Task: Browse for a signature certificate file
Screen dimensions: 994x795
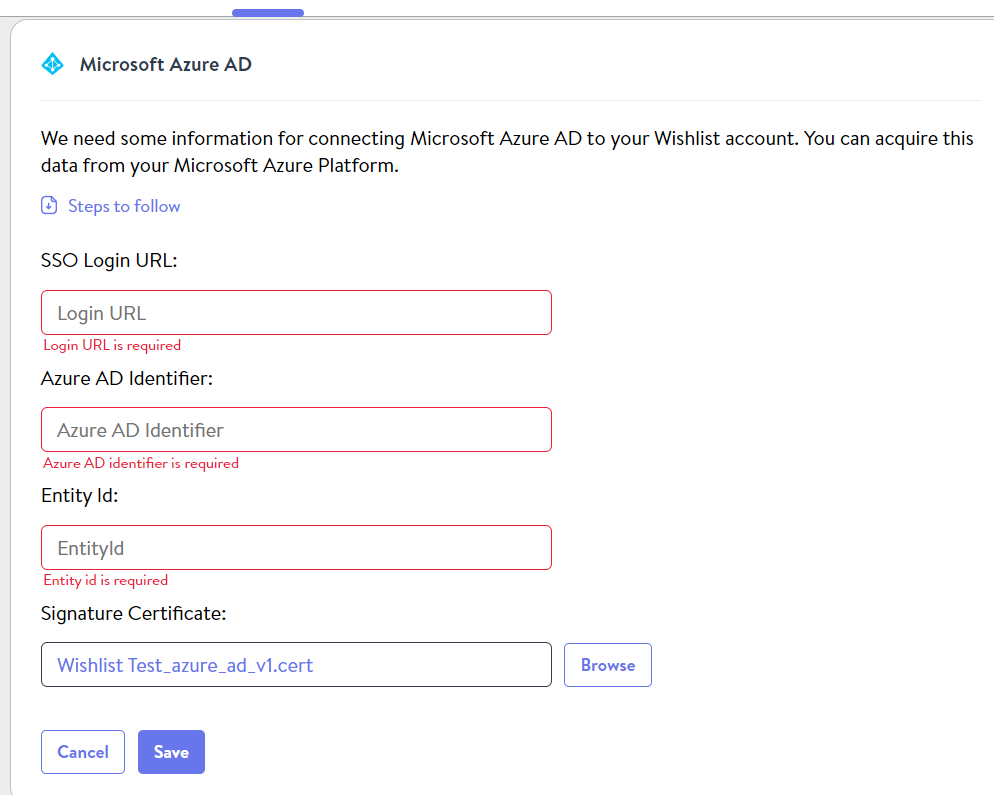Action: [x=607, y=665]
